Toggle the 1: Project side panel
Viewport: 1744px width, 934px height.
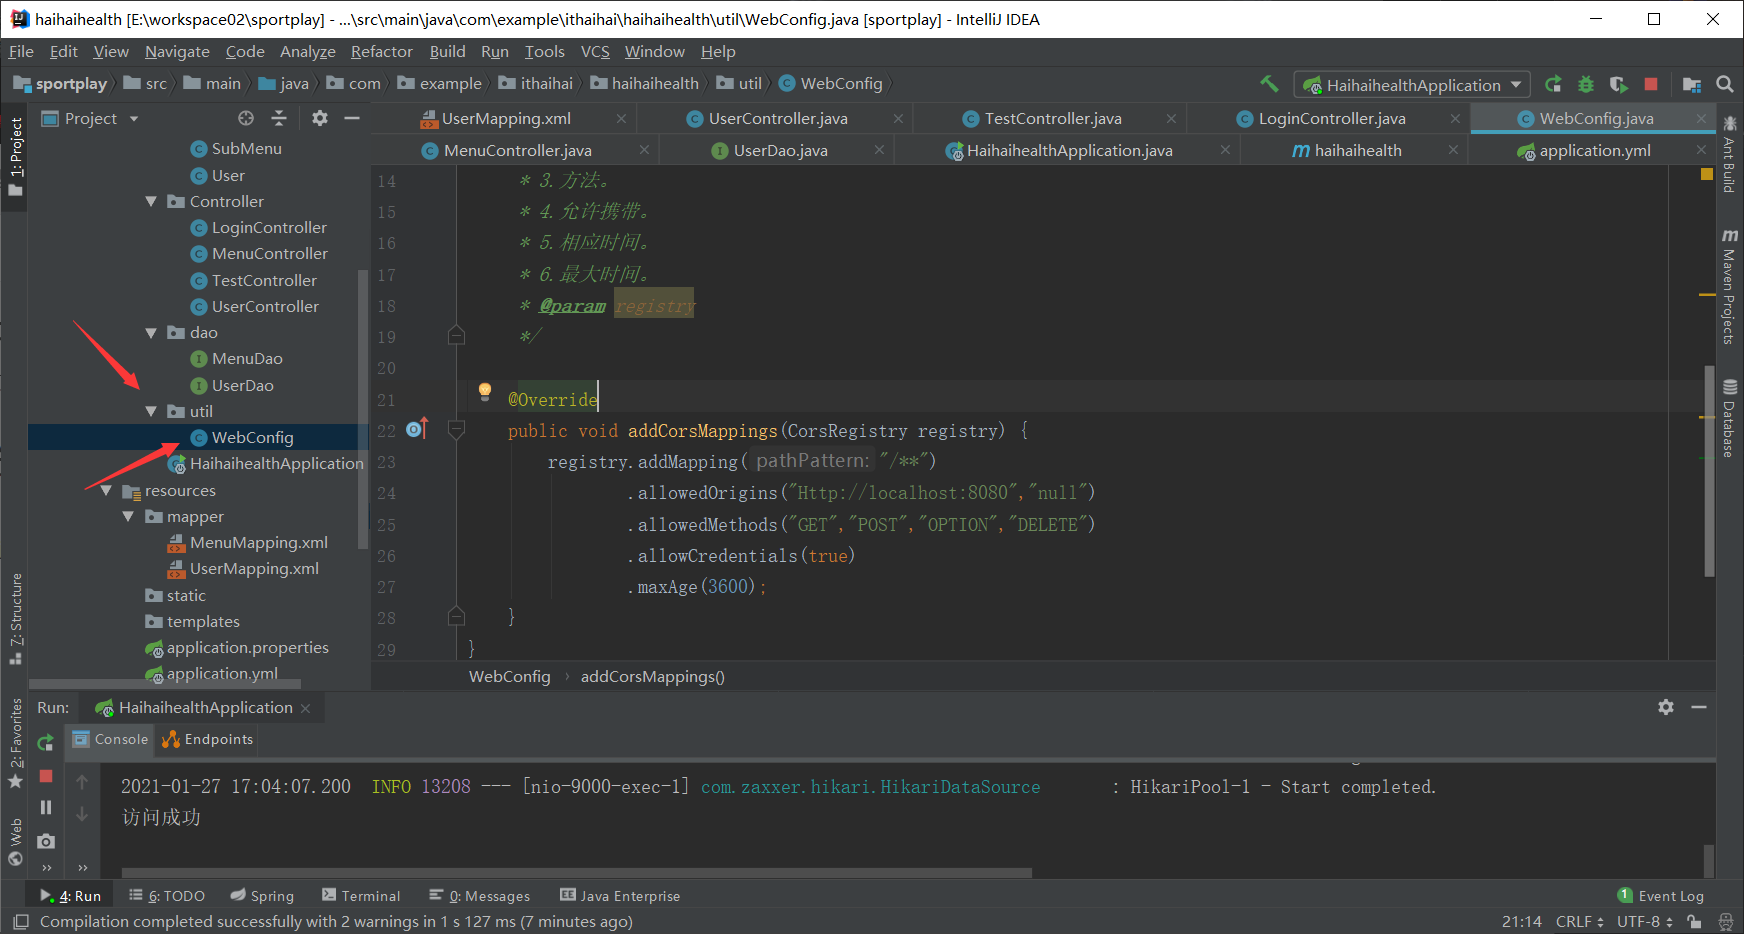point(15,156)
